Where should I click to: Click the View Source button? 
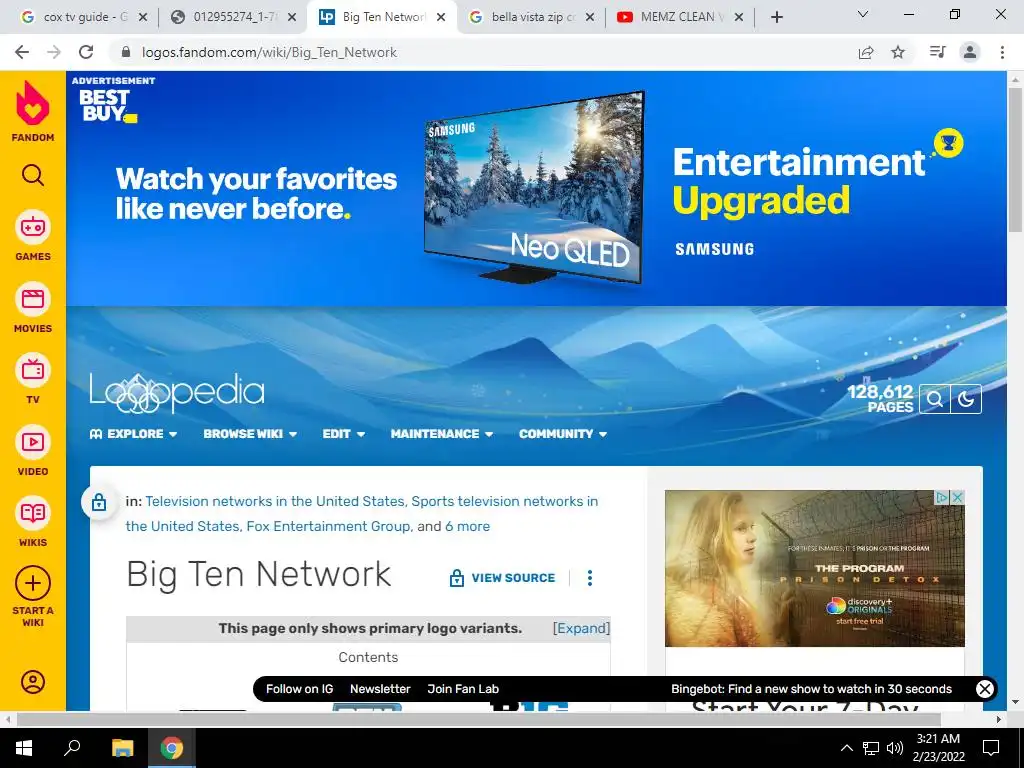pyautogui.click(x=502, y=578)
